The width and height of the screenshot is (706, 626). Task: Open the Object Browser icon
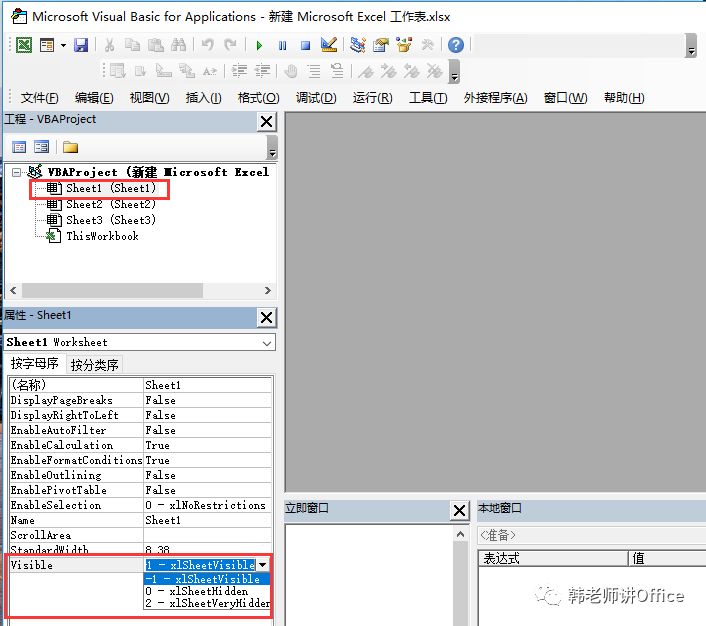click(x=404, y=45)
